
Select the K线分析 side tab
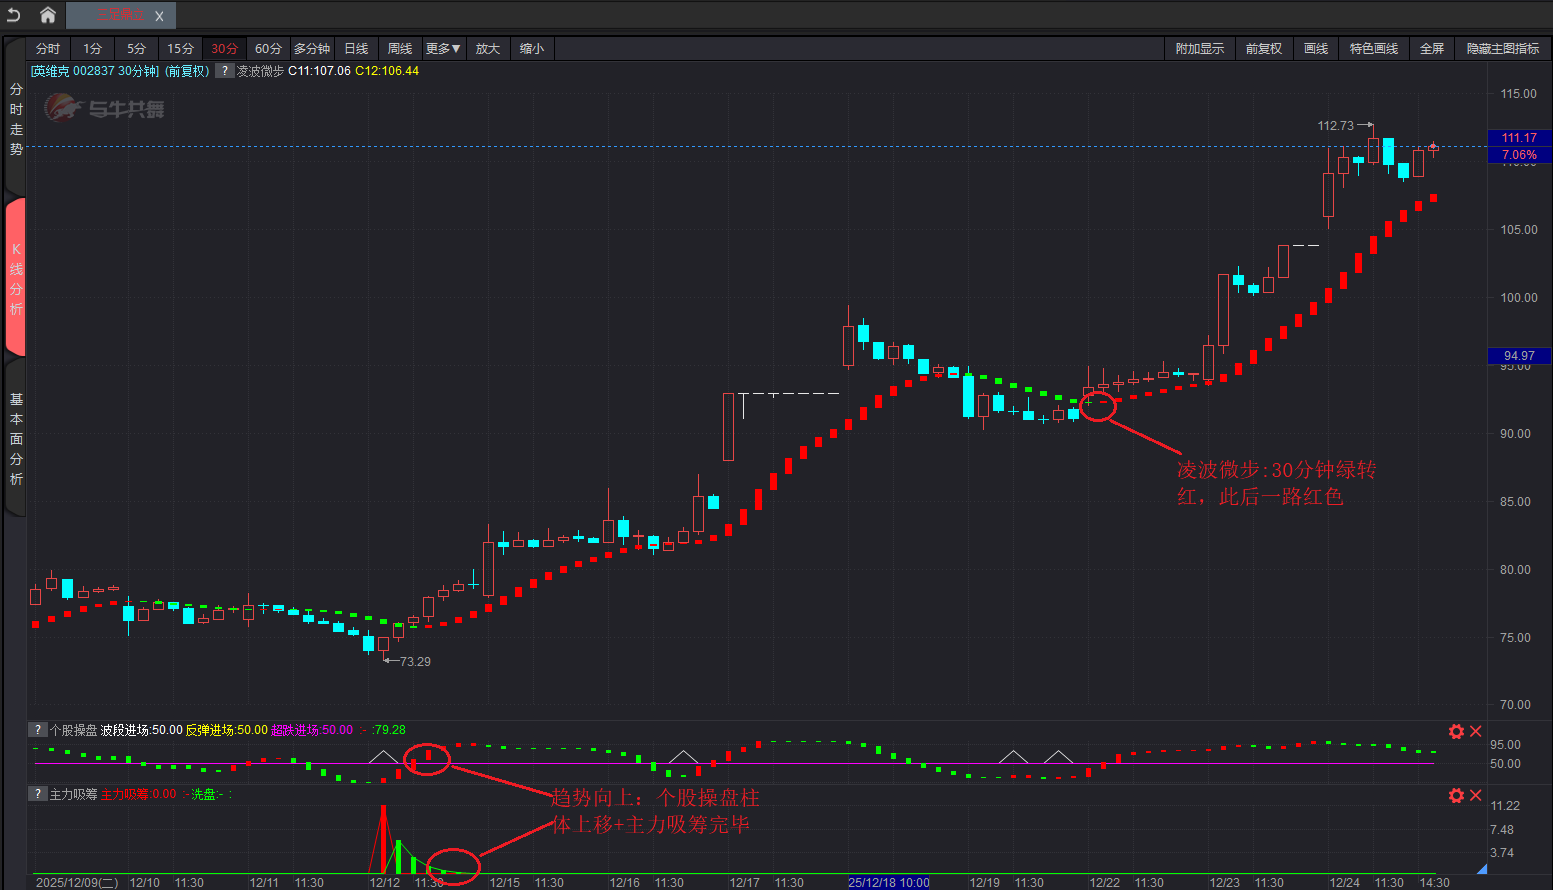[16, 278]
